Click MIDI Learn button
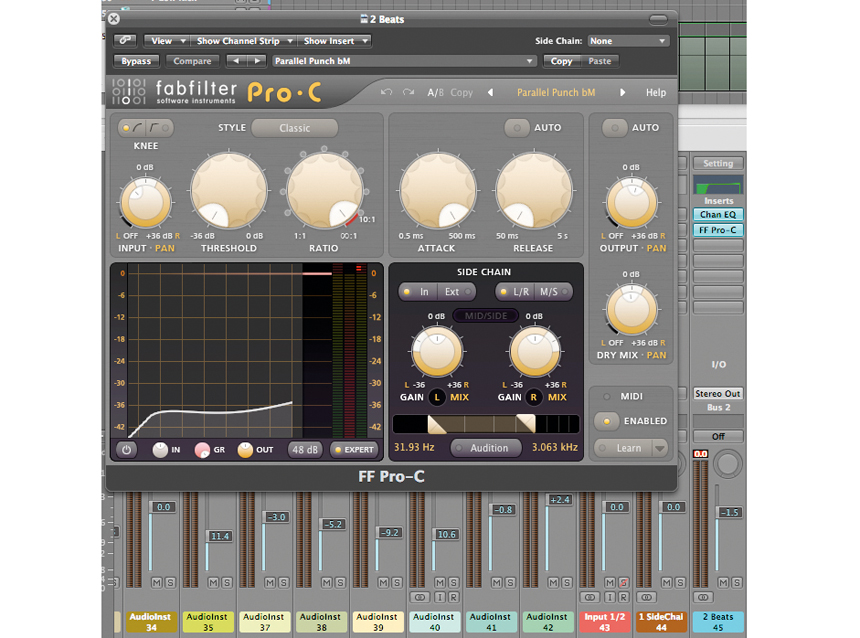 click(624, 448)
